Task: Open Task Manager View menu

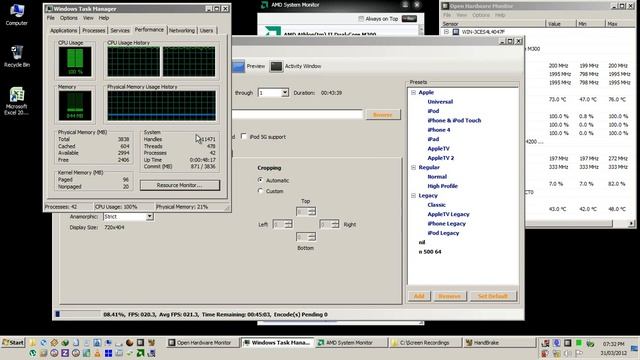Action: 88,18
